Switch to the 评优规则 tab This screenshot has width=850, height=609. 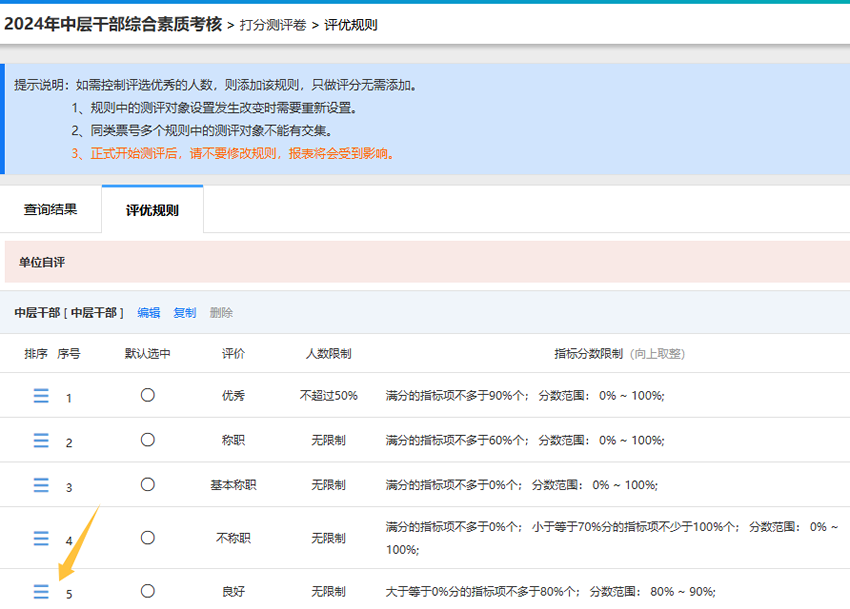152,210
